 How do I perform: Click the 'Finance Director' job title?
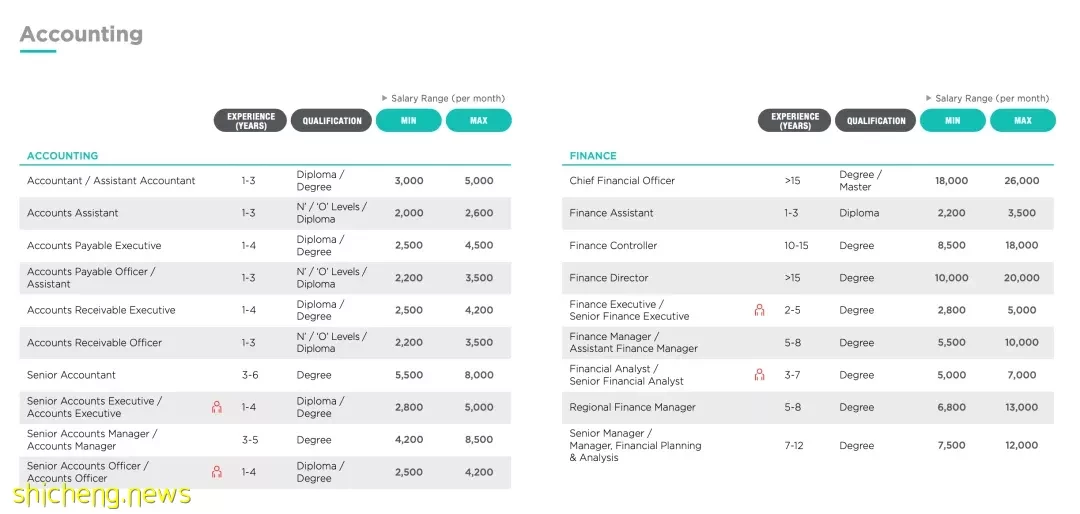click(x=609, y=278)
